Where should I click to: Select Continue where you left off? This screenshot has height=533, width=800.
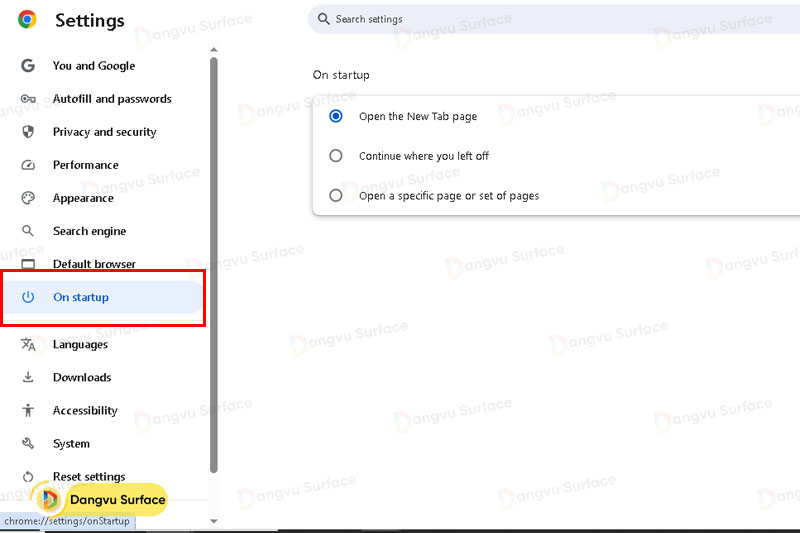click(x=336, y=156)
